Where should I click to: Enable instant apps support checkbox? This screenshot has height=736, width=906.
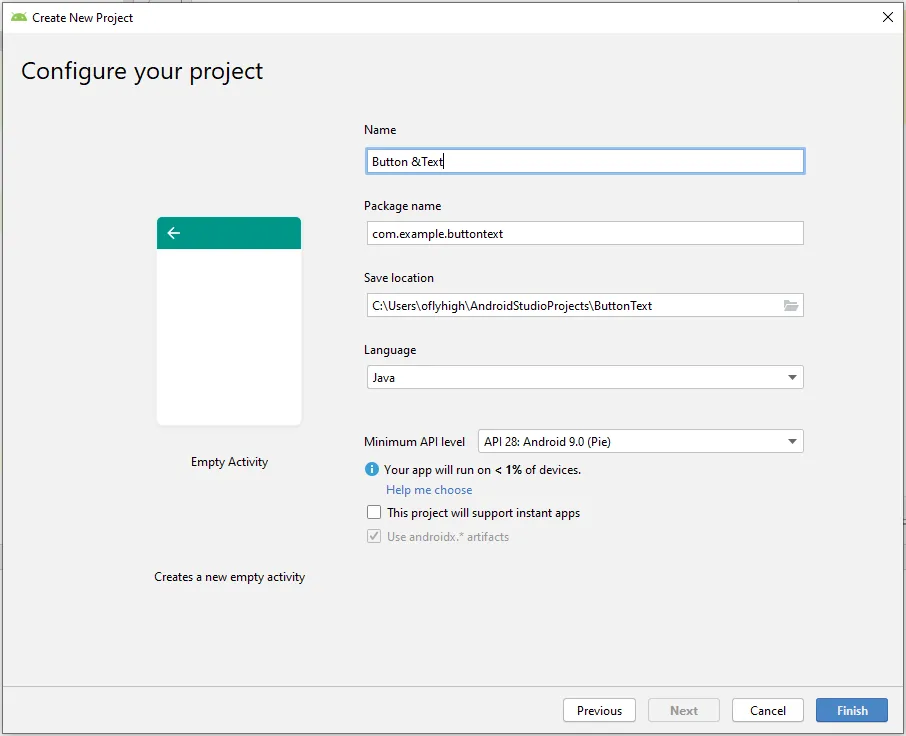pyautogui.click(x=374, y=512)
